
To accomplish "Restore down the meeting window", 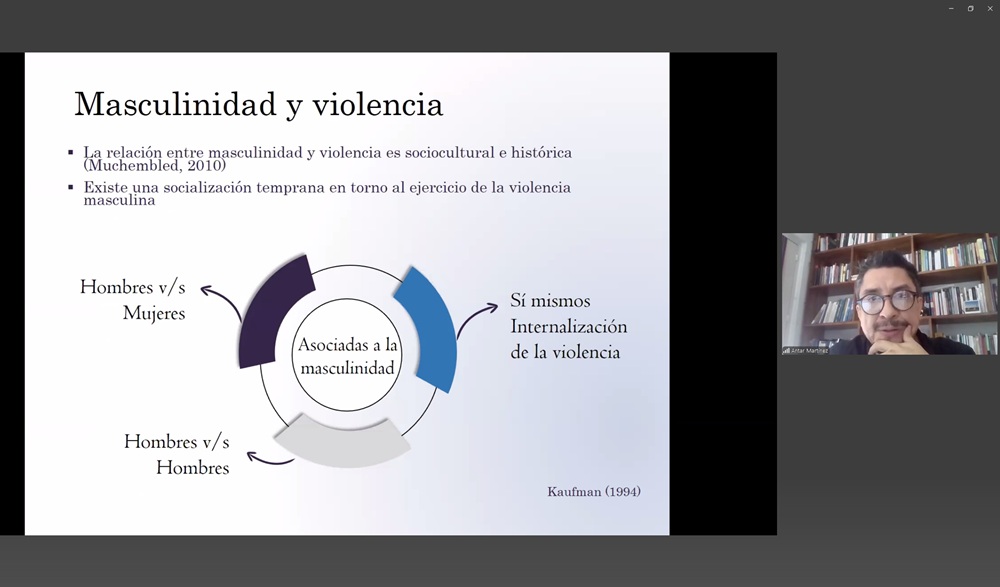I will point(970,8).
